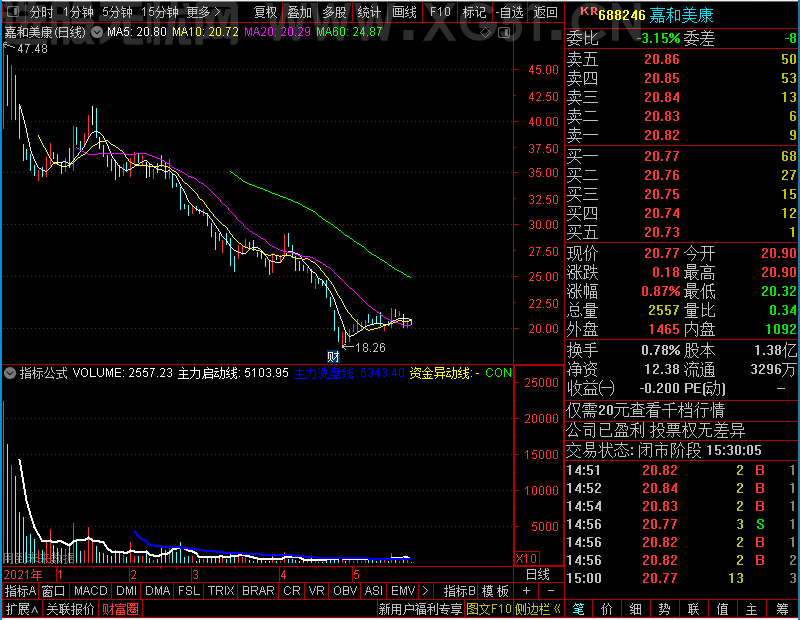Click the 新用户福利专享 link
This screenshot has width=800, height=620.
[x=420, y=609]
